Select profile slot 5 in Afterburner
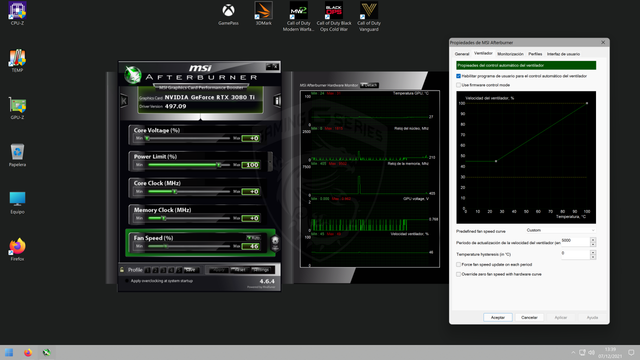Viewport: 640px width, 360px height. tap(178, 270)
